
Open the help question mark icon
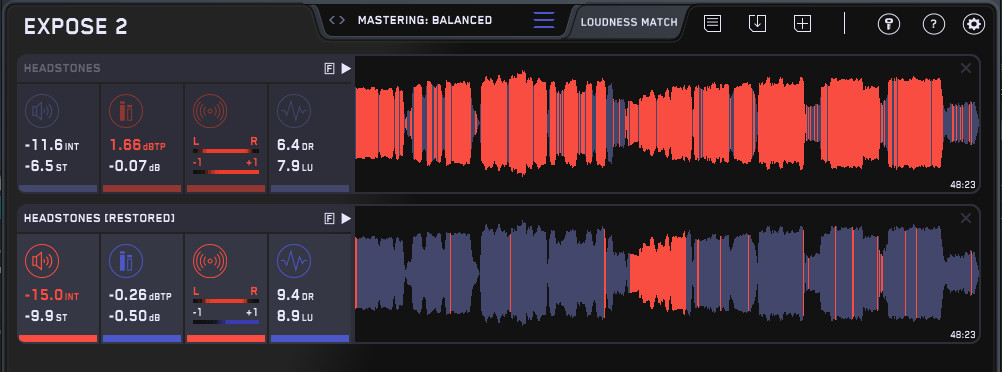click(x=934, y=24)
